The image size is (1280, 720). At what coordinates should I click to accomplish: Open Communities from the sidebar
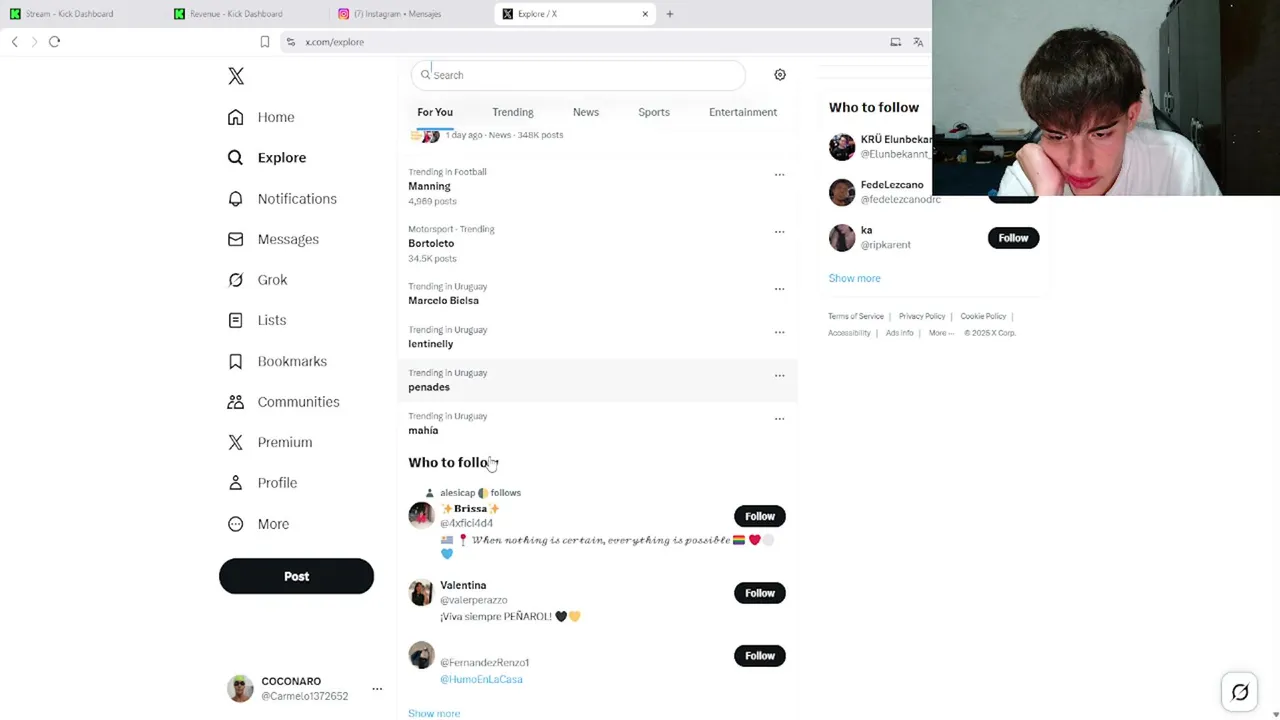point(283,402)
